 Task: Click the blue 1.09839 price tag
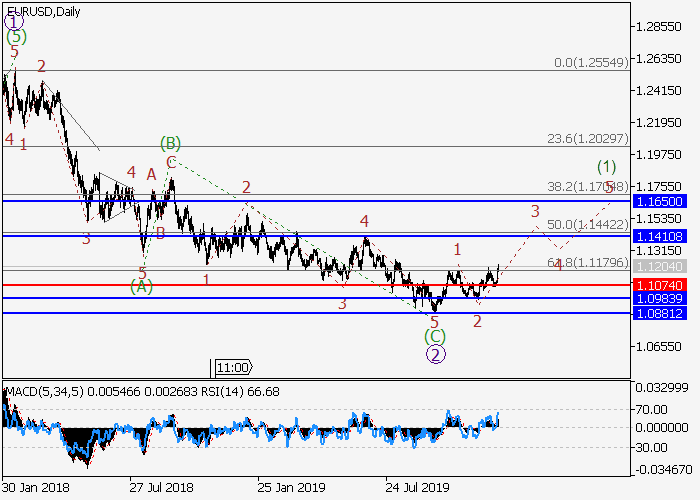(x=659, y=299)
